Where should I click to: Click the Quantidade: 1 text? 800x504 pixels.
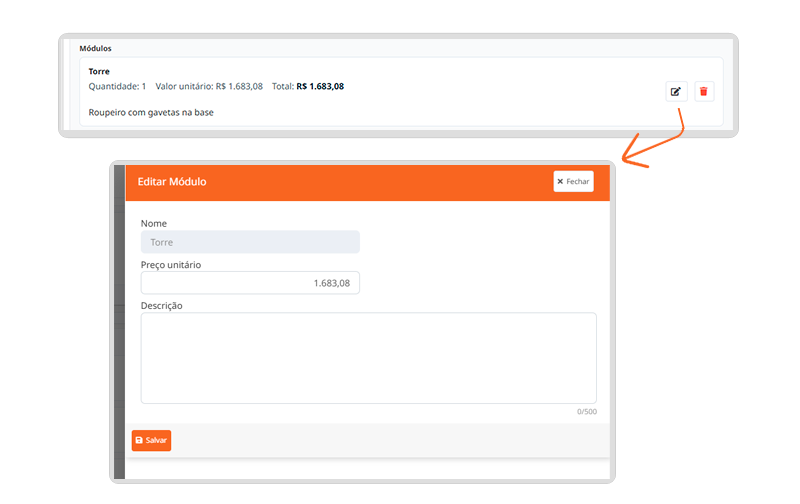[x=117, y=87]
